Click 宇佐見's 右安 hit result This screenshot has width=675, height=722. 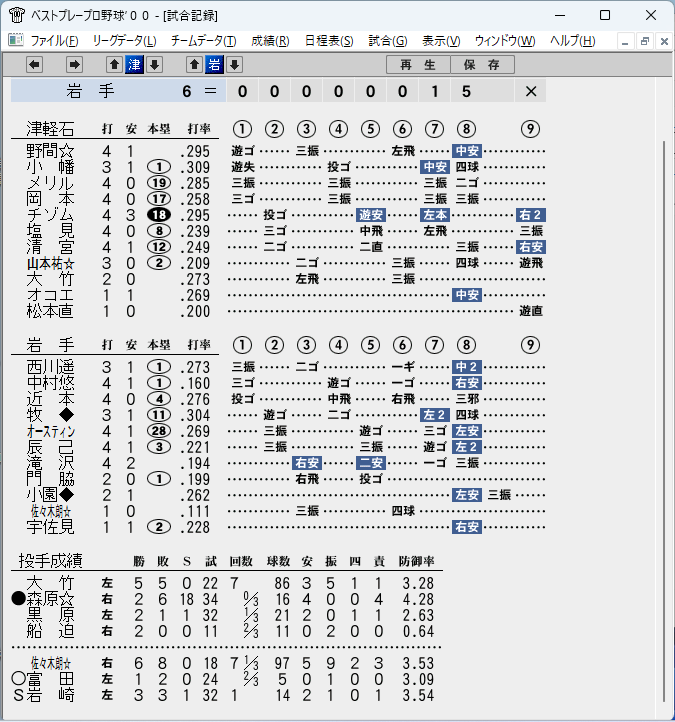point(467,527)
